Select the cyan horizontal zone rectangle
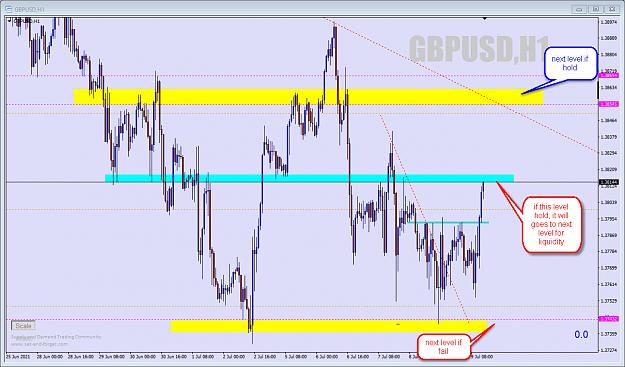Viewport: 625px width, 367px height. [309, 178]
